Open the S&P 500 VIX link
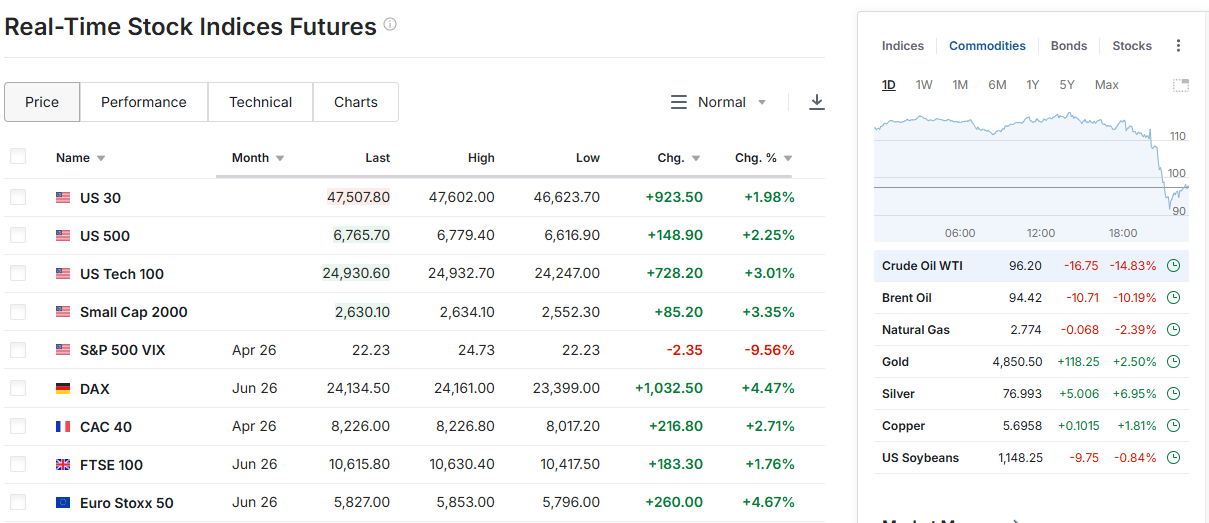The image size is (1209, 523). [123, 350]
